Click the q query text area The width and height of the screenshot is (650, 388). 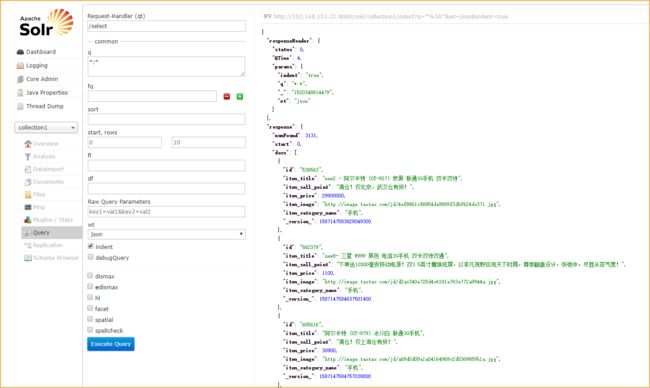pyautogui.click(x=166, y=66)
